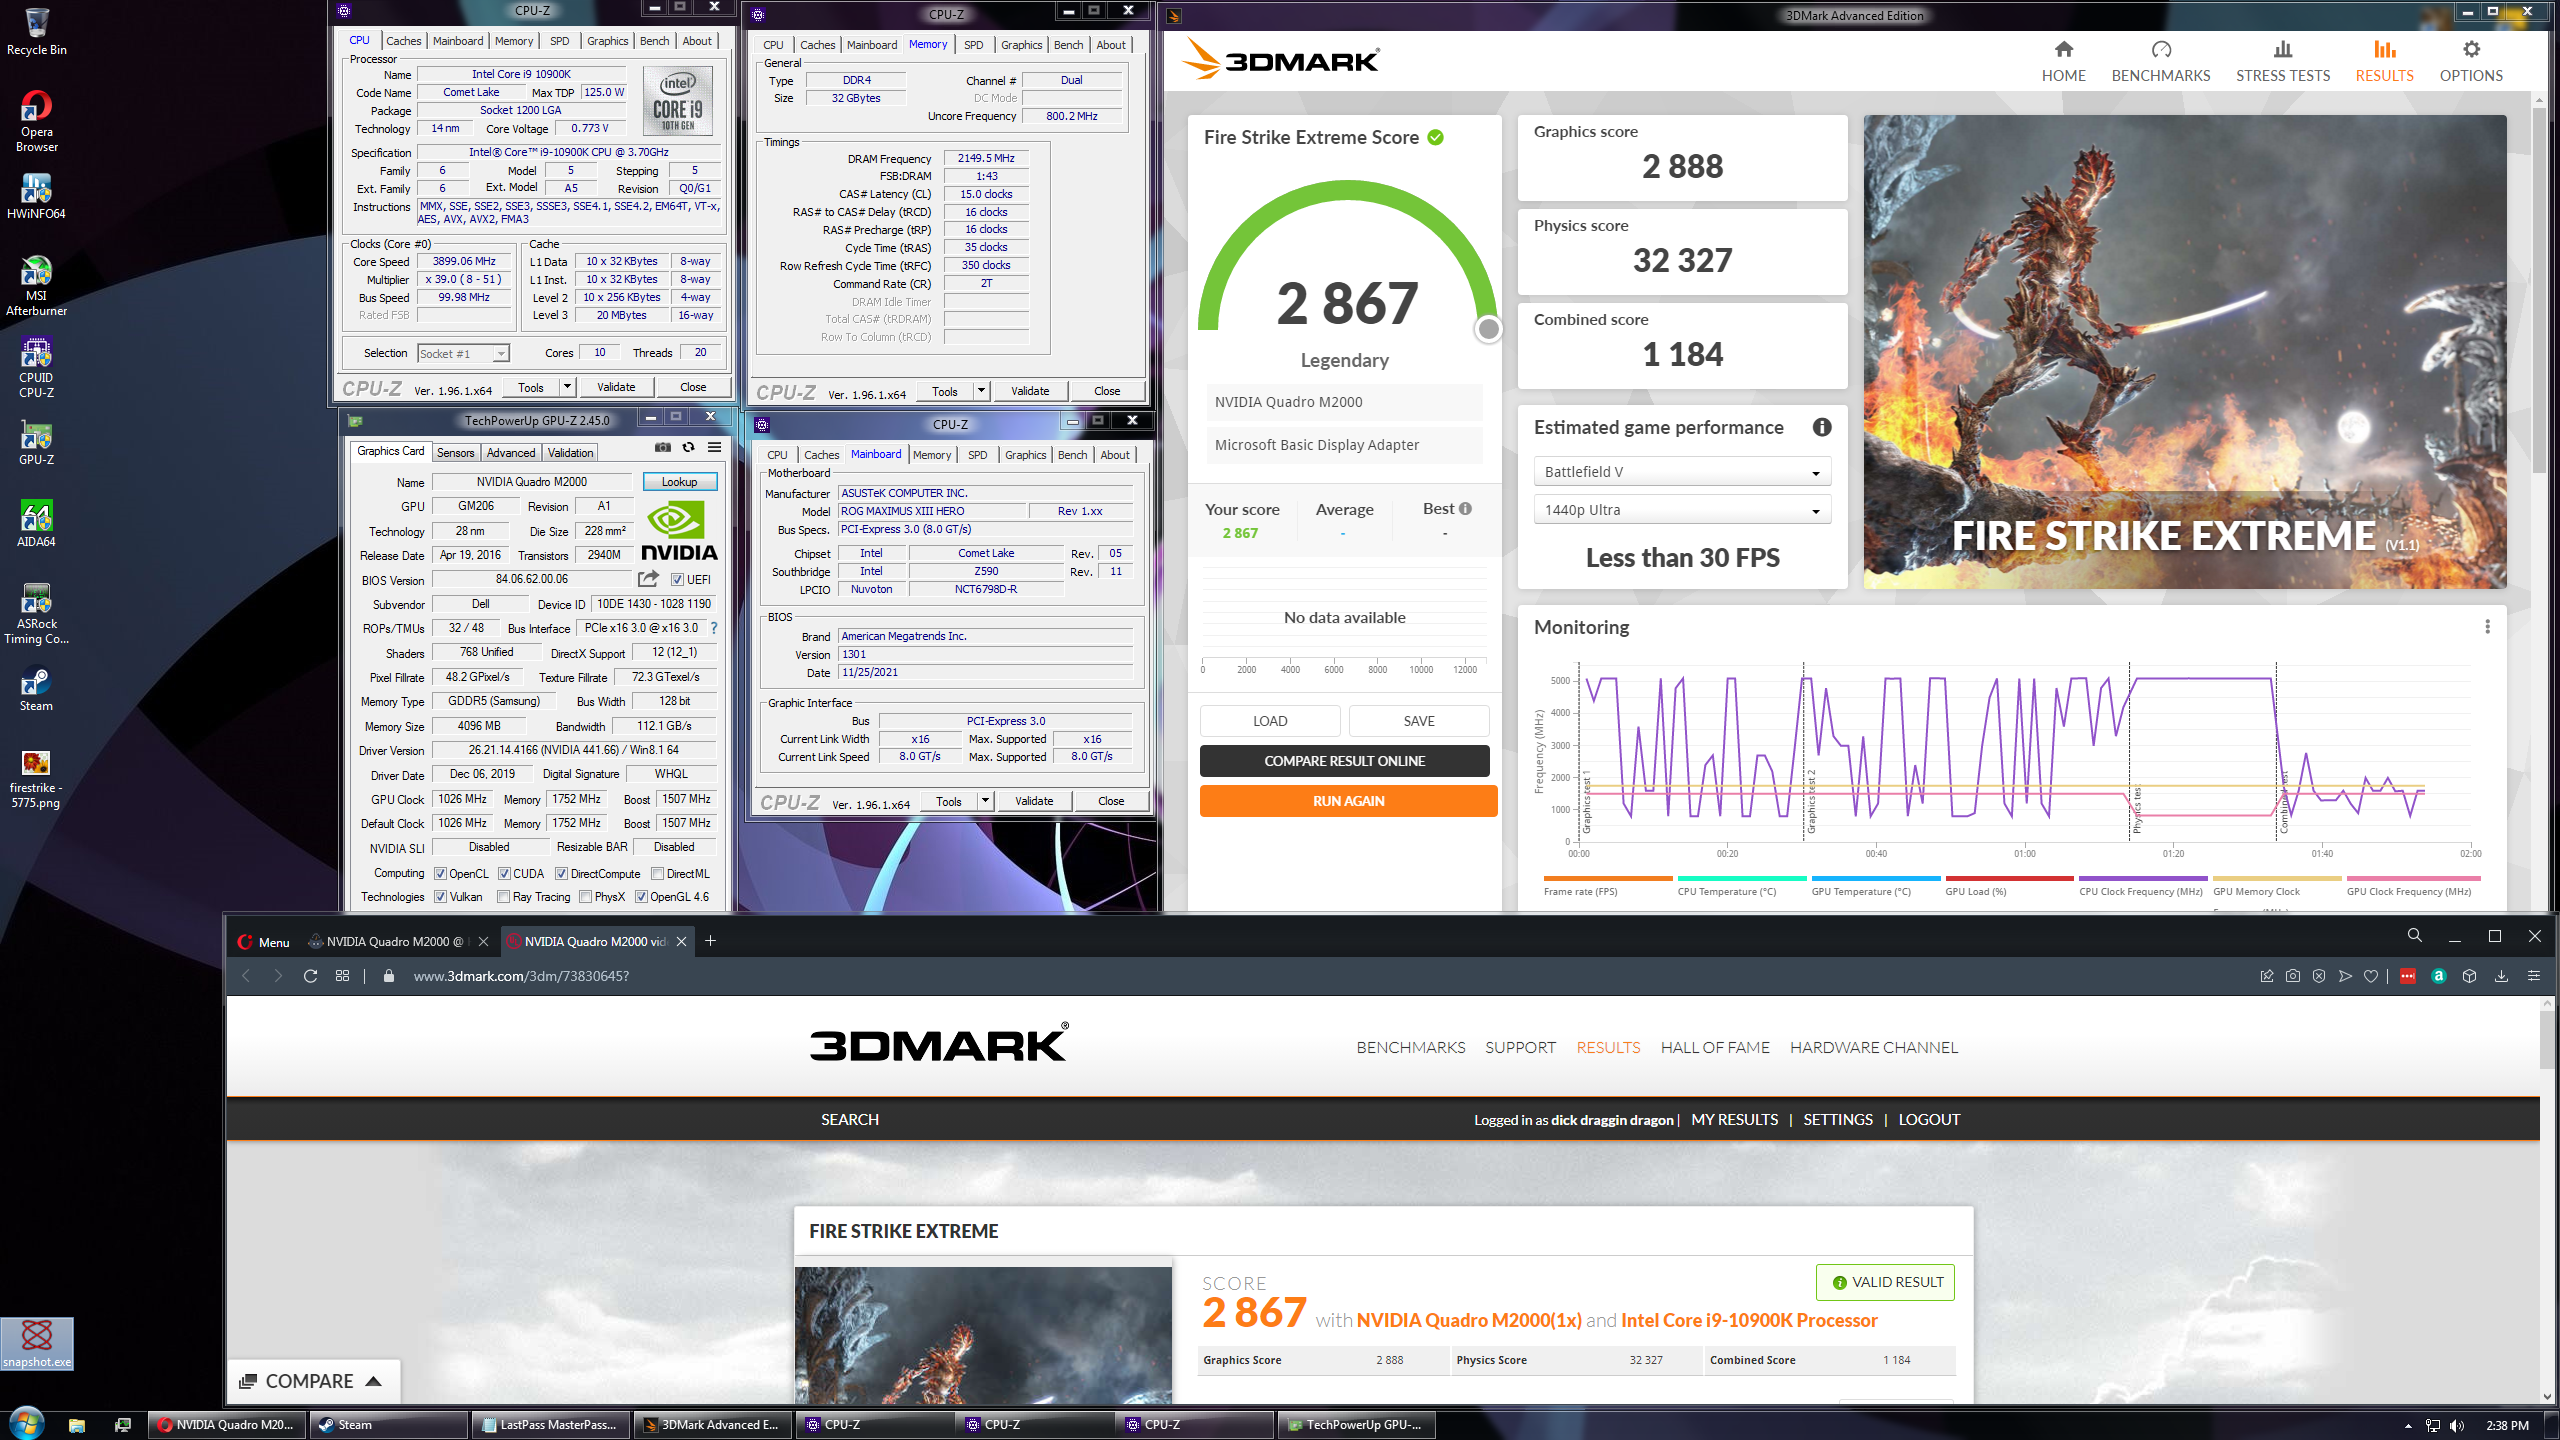Viewport: 2560px width, 1440px height.
Task: Open Opera speed dial grid icon
Action: (x=342, y=976)
